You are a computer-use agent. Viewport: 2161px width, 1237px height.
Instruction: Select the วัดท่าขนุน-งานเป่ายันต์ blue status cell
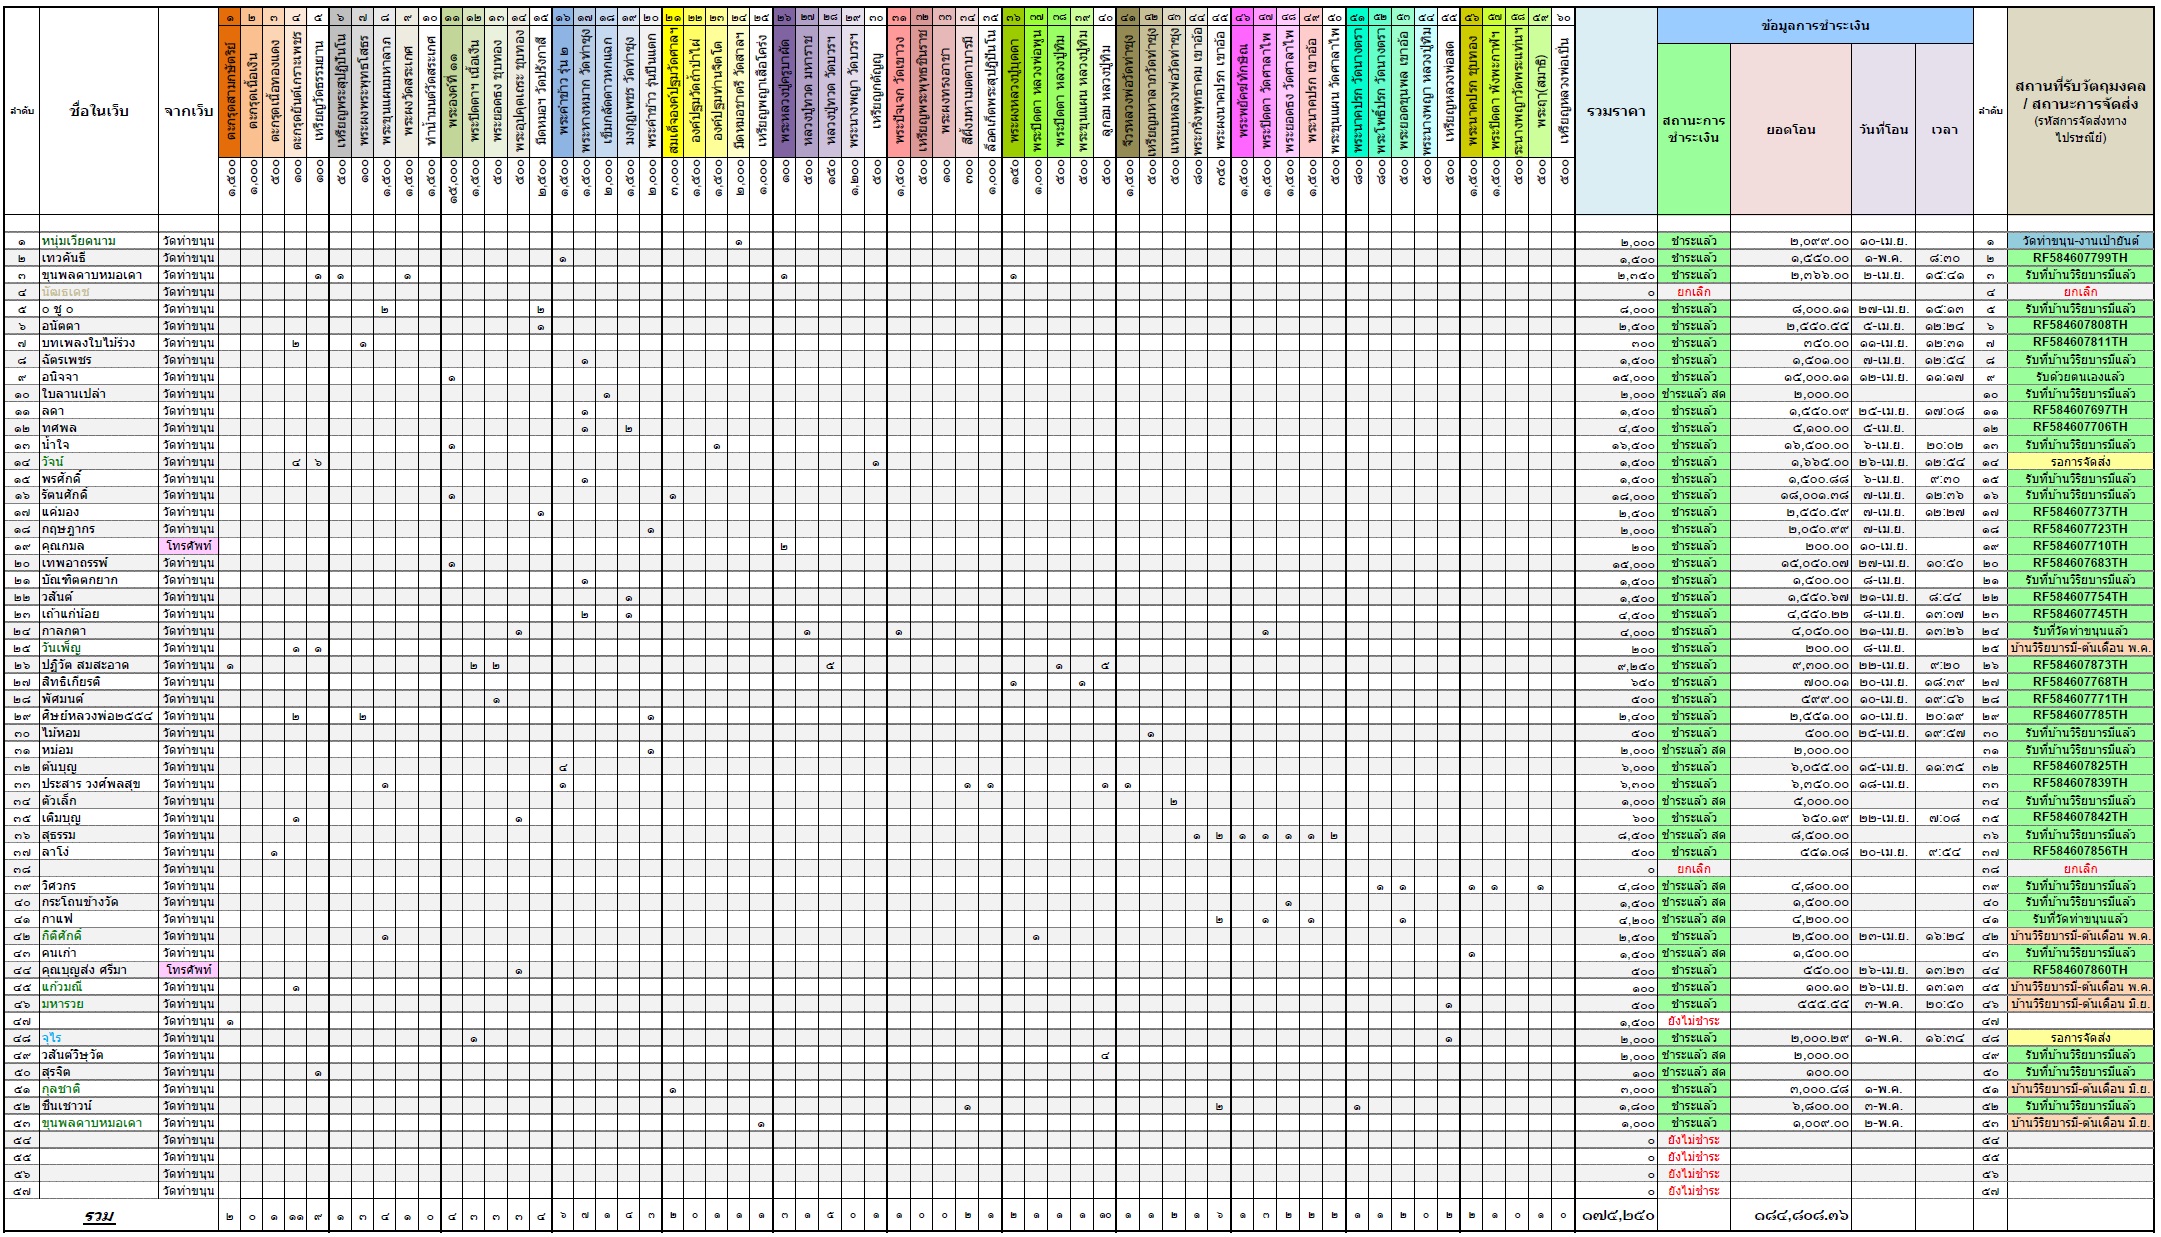2079,241
